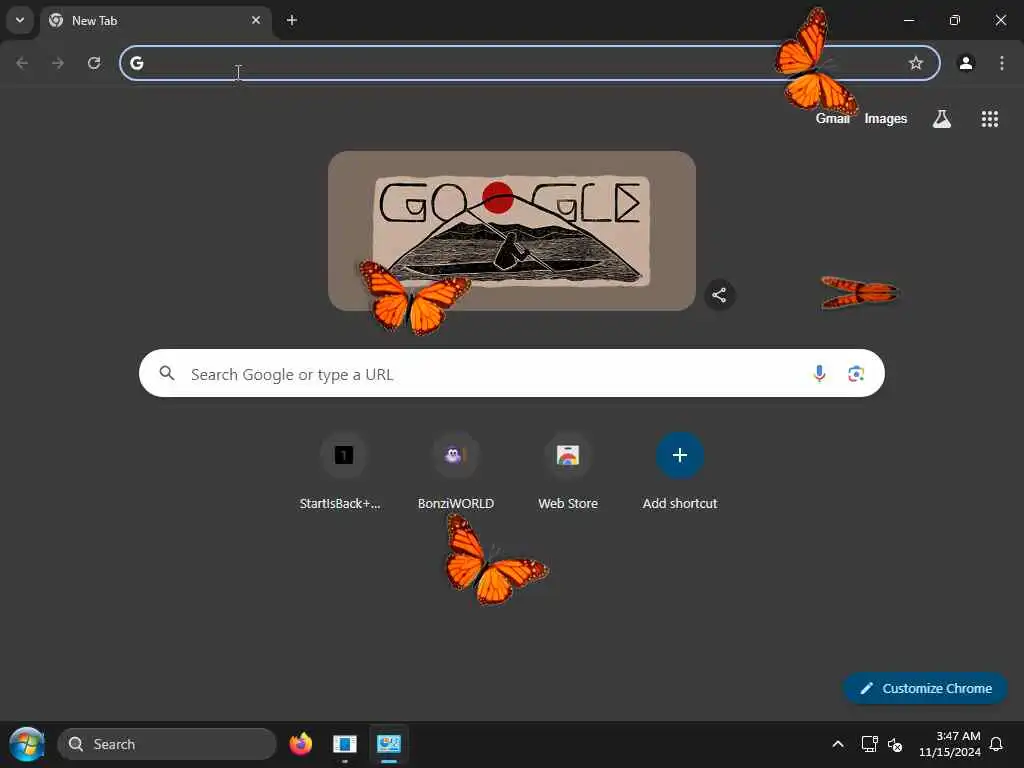Screen dimensions: 1024x768
Task: Open the Google apps grid
Action: [x=989, y=119]
